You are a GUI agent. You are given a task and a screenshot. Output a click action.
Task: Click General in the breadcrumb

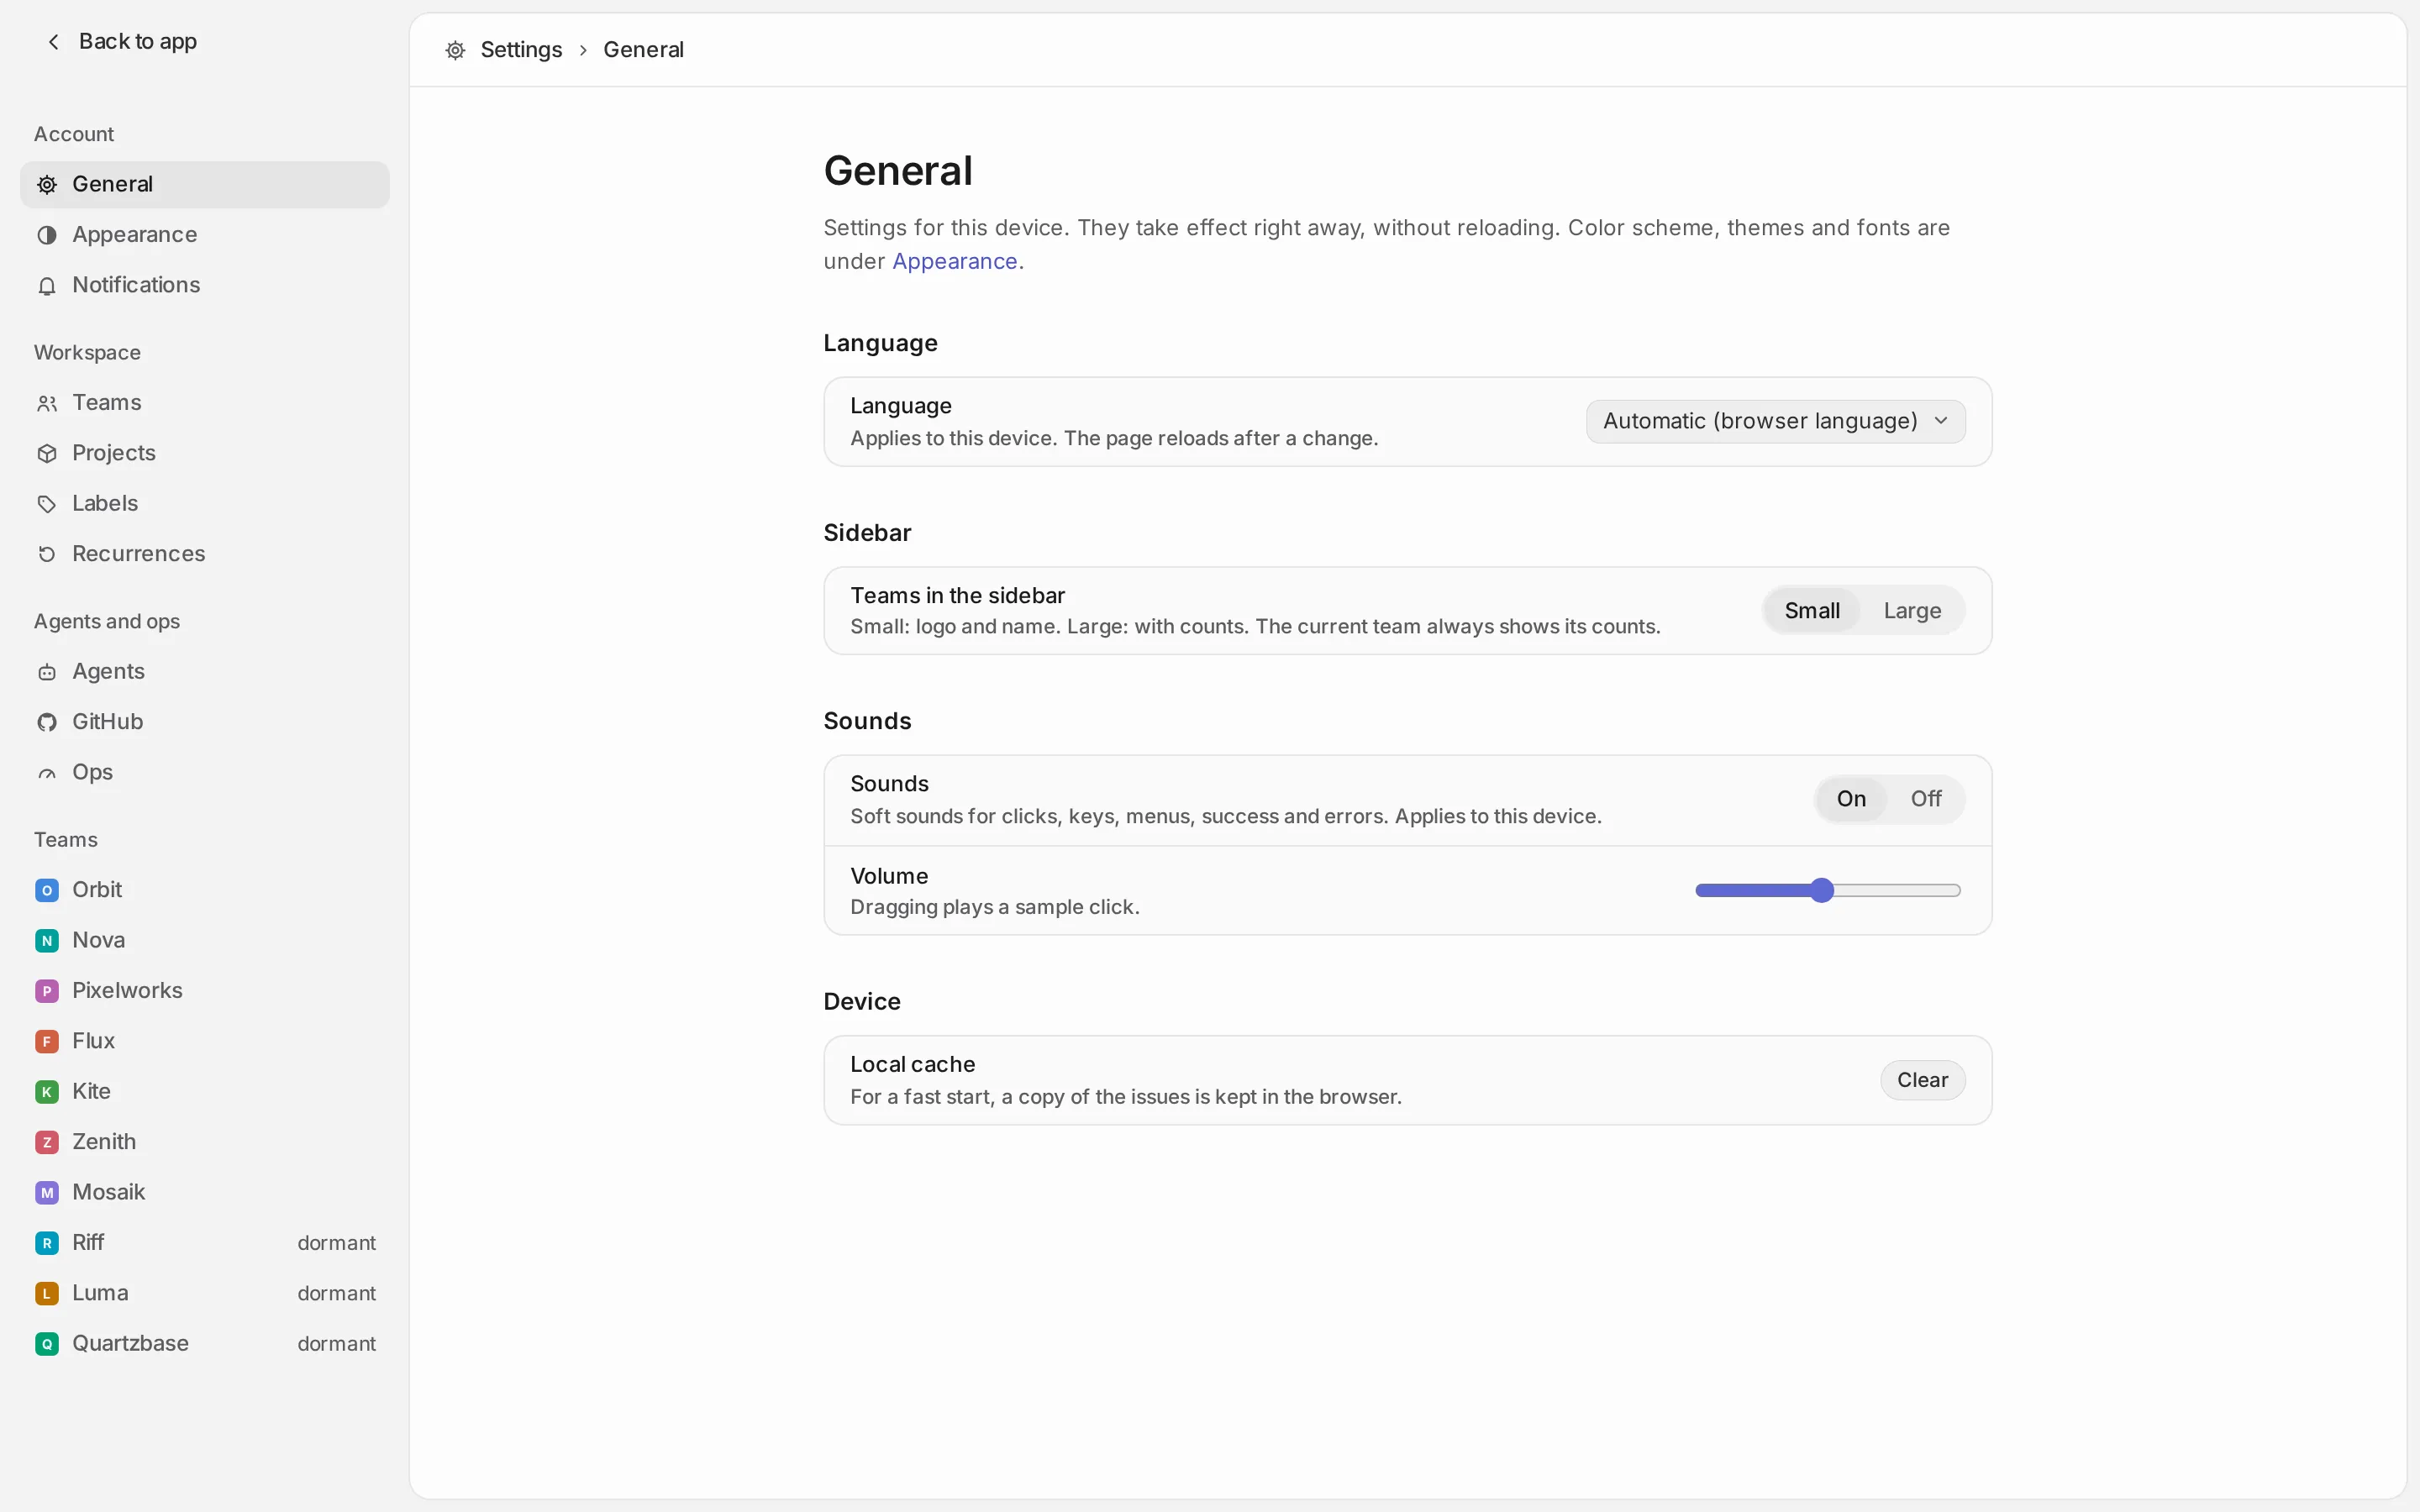point(643,50)
